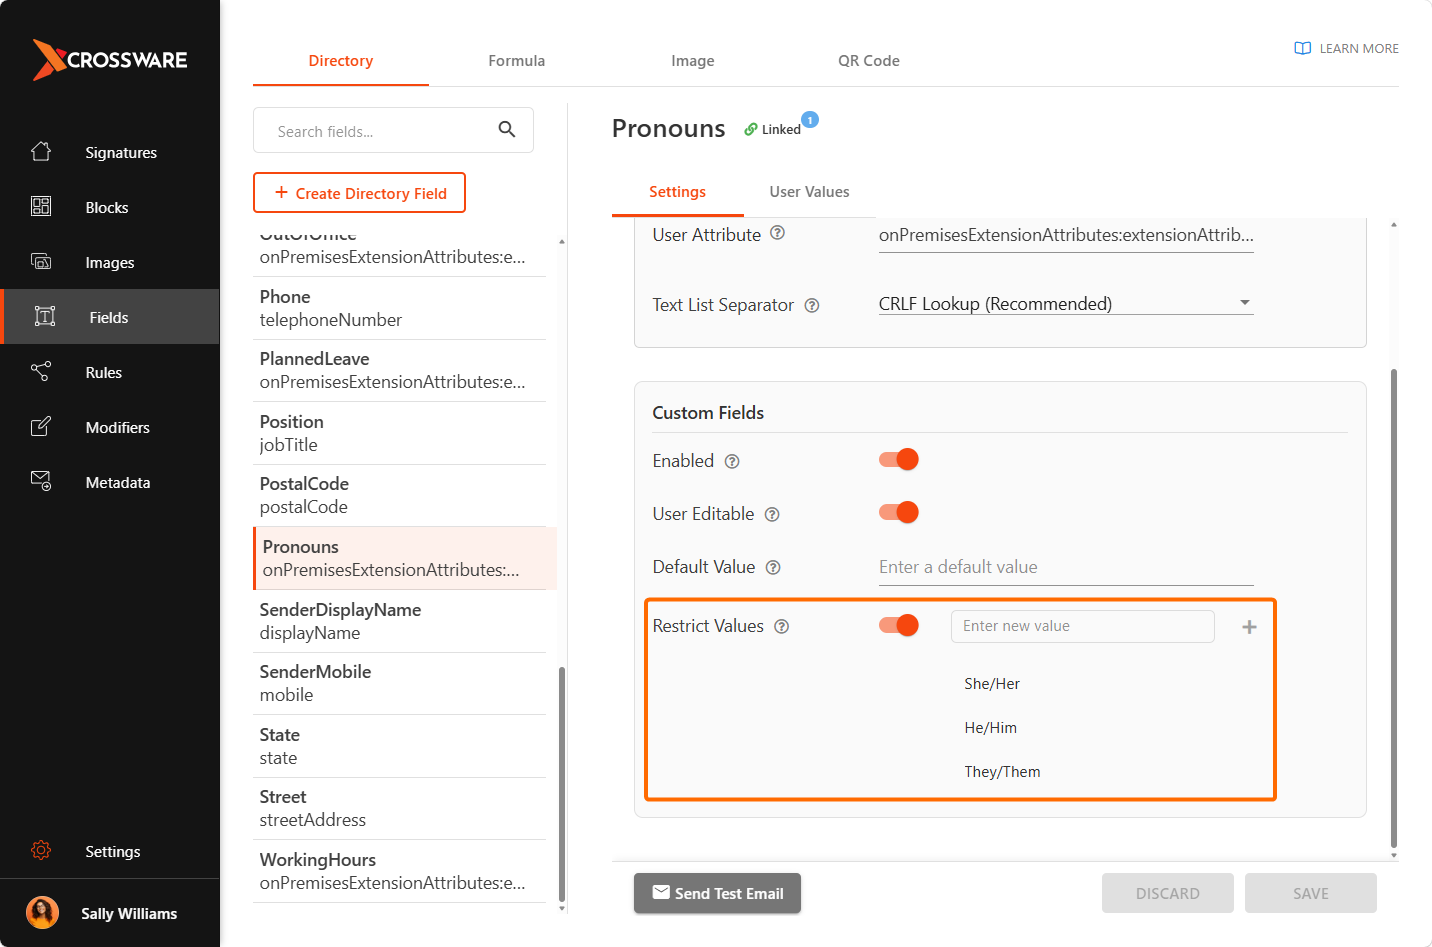Click the Settings gear icon

click(x=41, y=851)
